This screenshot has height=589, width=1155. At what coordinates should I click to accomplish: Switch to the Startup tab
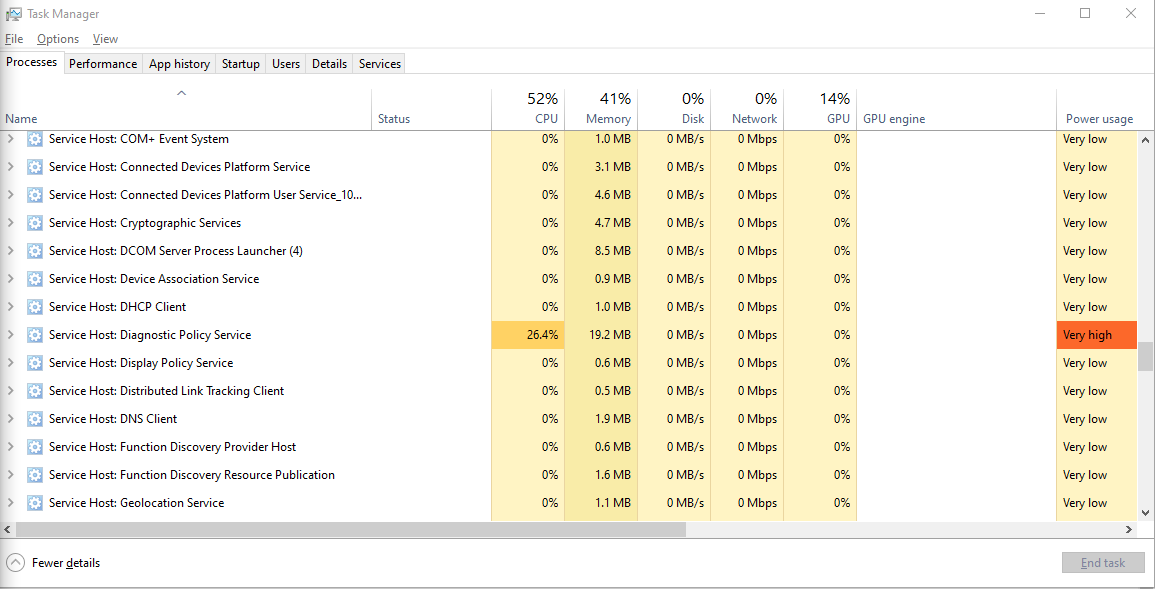click(241, 64)
